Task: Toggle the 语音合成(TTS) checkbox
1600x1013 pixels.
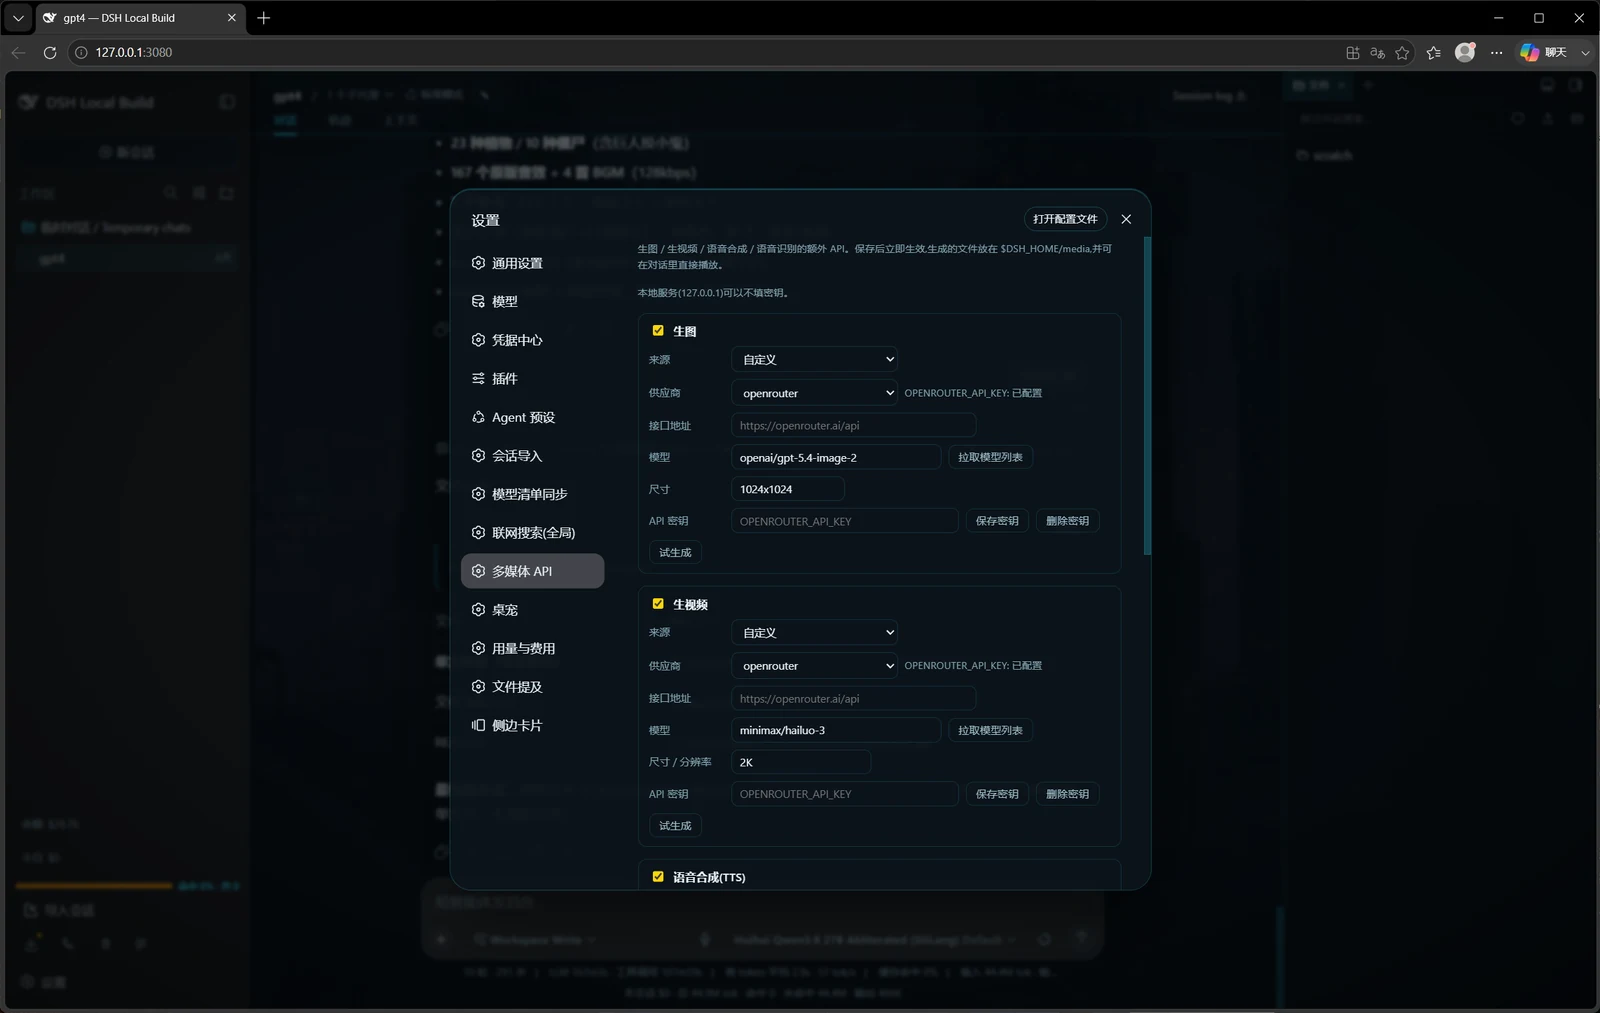Action: pyautogui.click(x=658, y=877)
